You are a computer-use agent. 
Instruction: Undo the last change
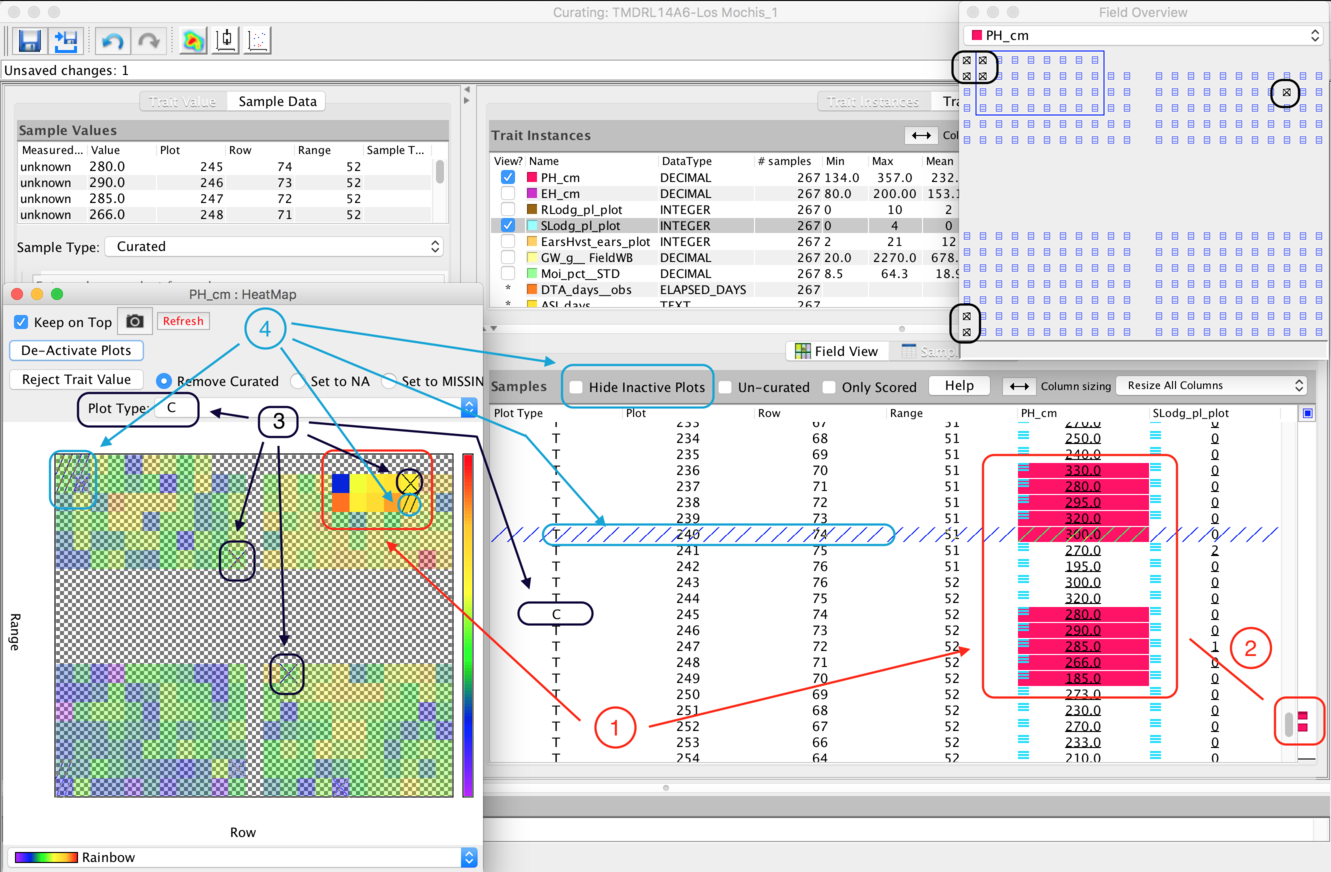112,41
